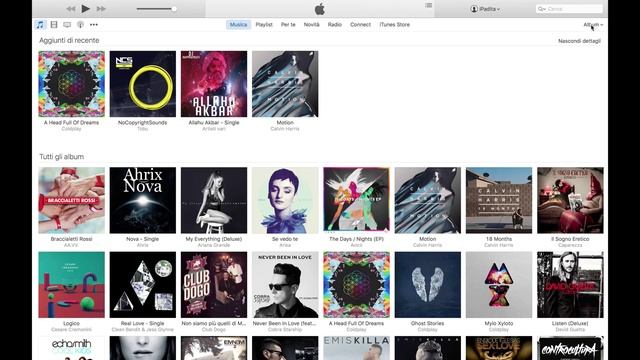Open the Mylo Xyloto album
This screenshot has width=640, height=360.
click(x=499, y=284)
